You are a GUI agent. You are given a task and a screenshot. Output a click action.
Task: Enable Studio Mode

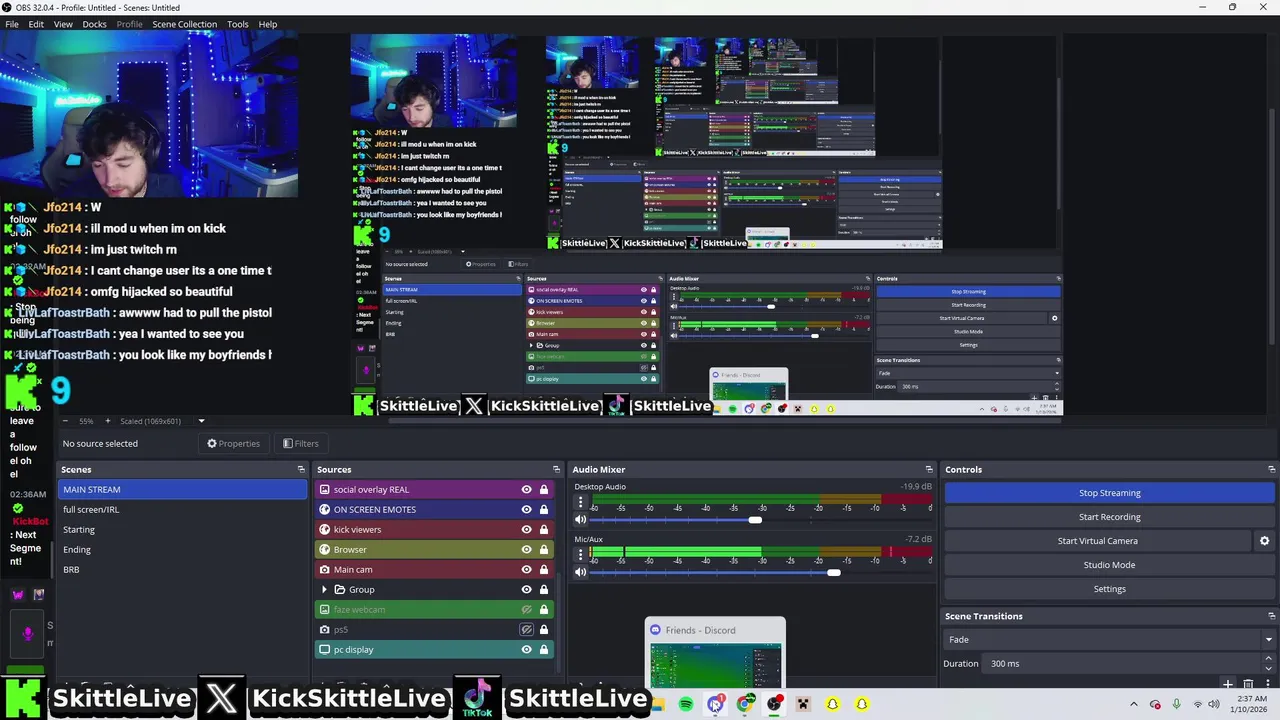(x=1110, y=565)
